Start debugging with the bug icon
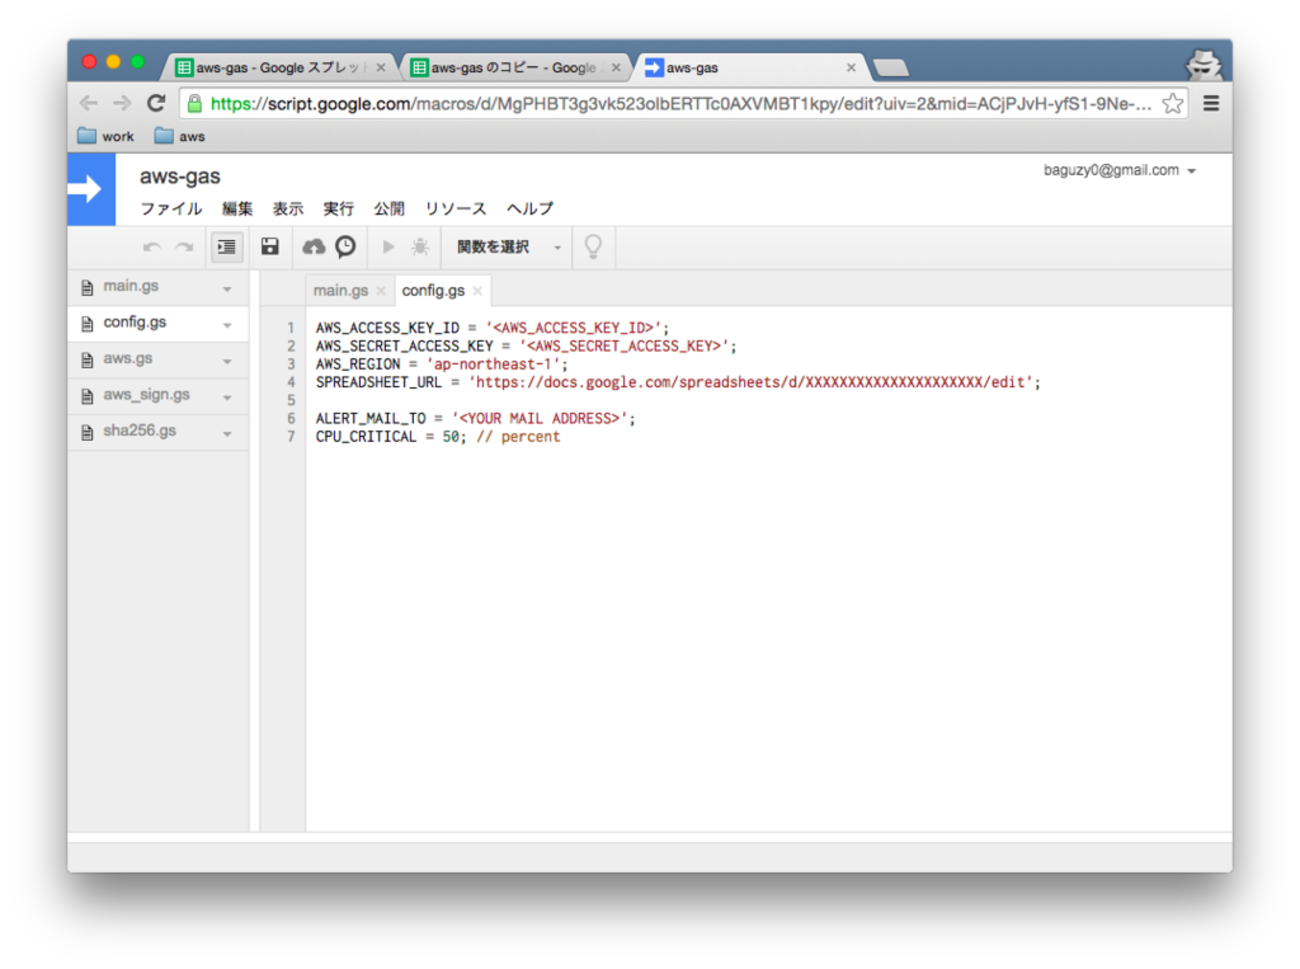 (x=420, y=247)
